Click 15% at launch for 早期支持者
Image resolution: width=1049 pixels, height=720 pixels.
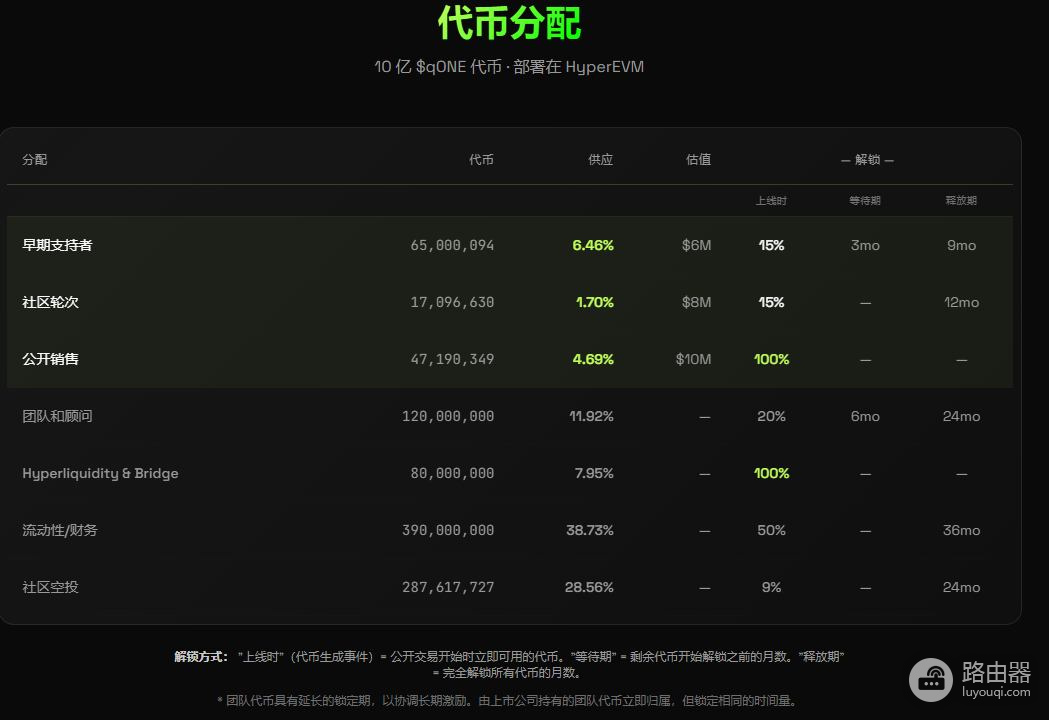[x=771, y=246]
